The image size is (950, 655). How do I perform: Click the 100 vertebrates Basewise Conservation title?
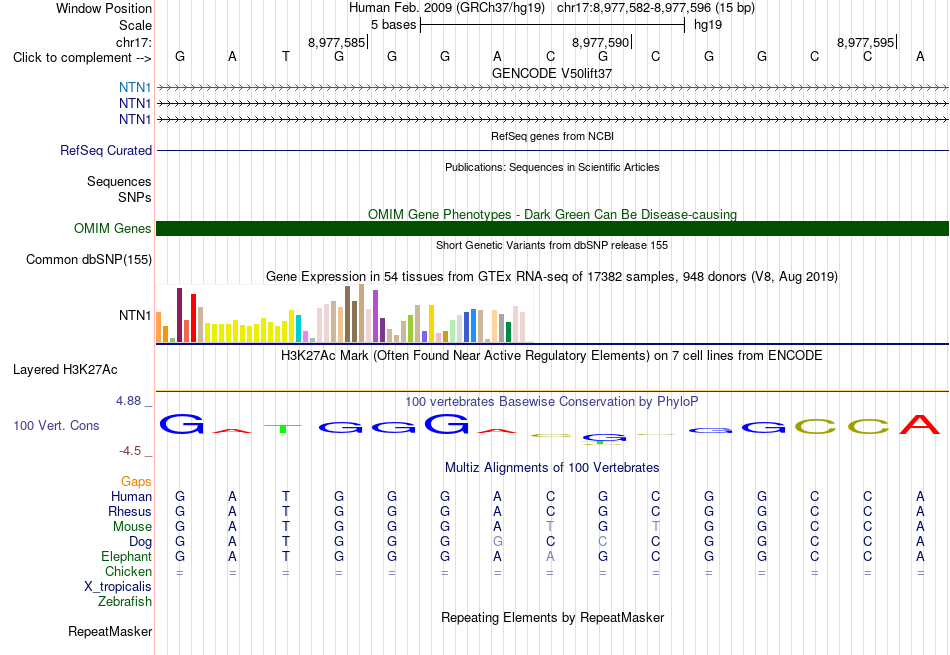552,402
